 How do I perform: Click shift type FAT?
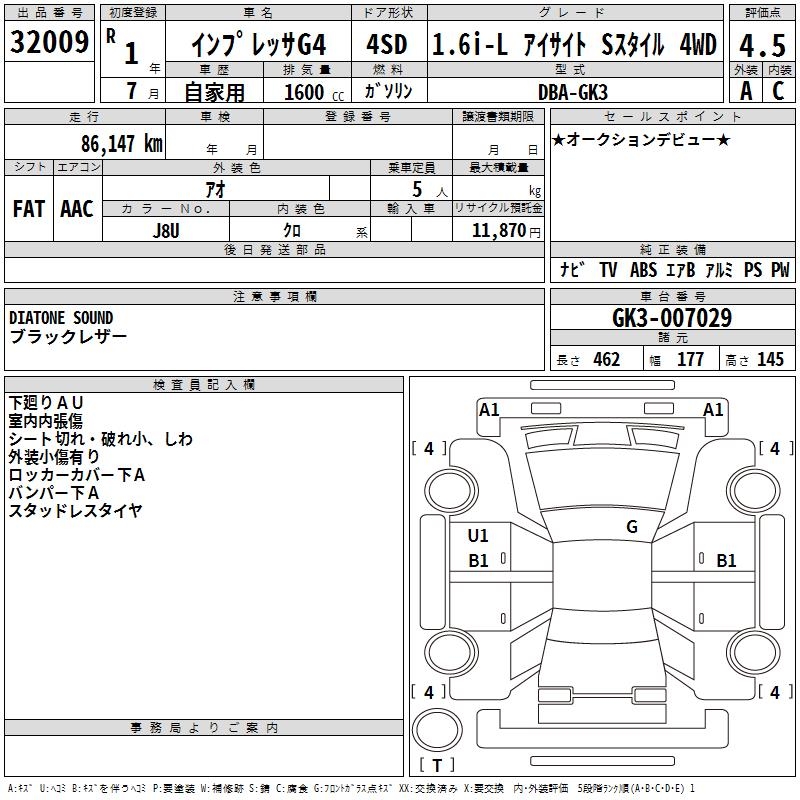[x=29, y=209]
